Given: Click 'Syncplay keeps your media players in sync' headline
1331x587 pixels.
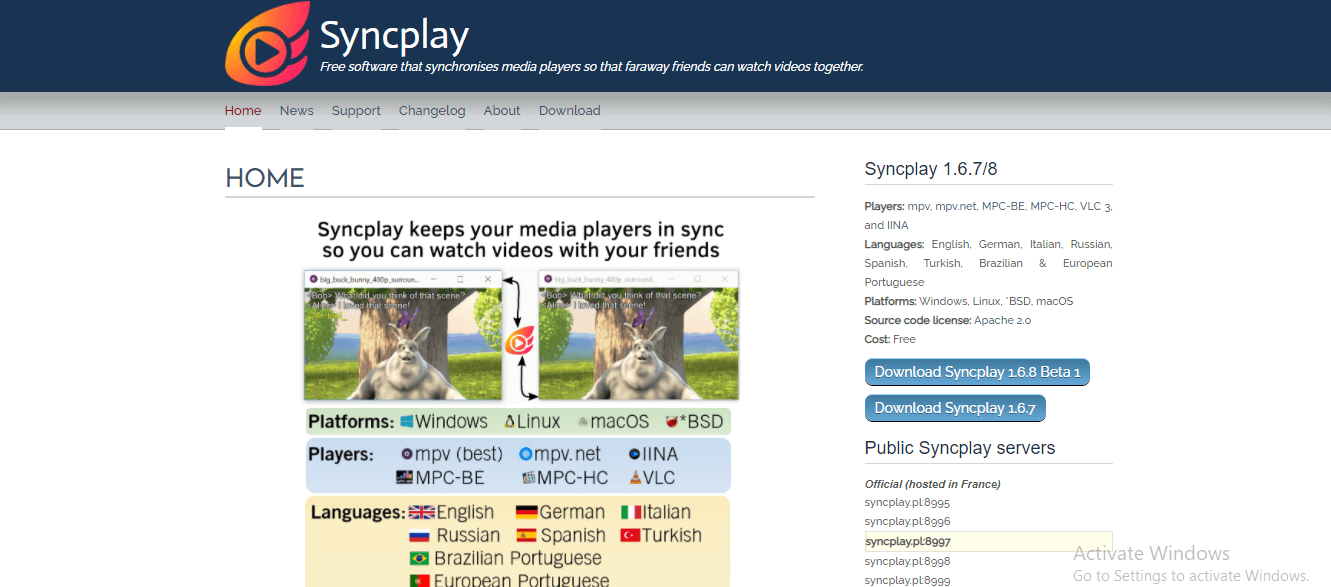Looking at the screenshot, I should tap(520, 229).
